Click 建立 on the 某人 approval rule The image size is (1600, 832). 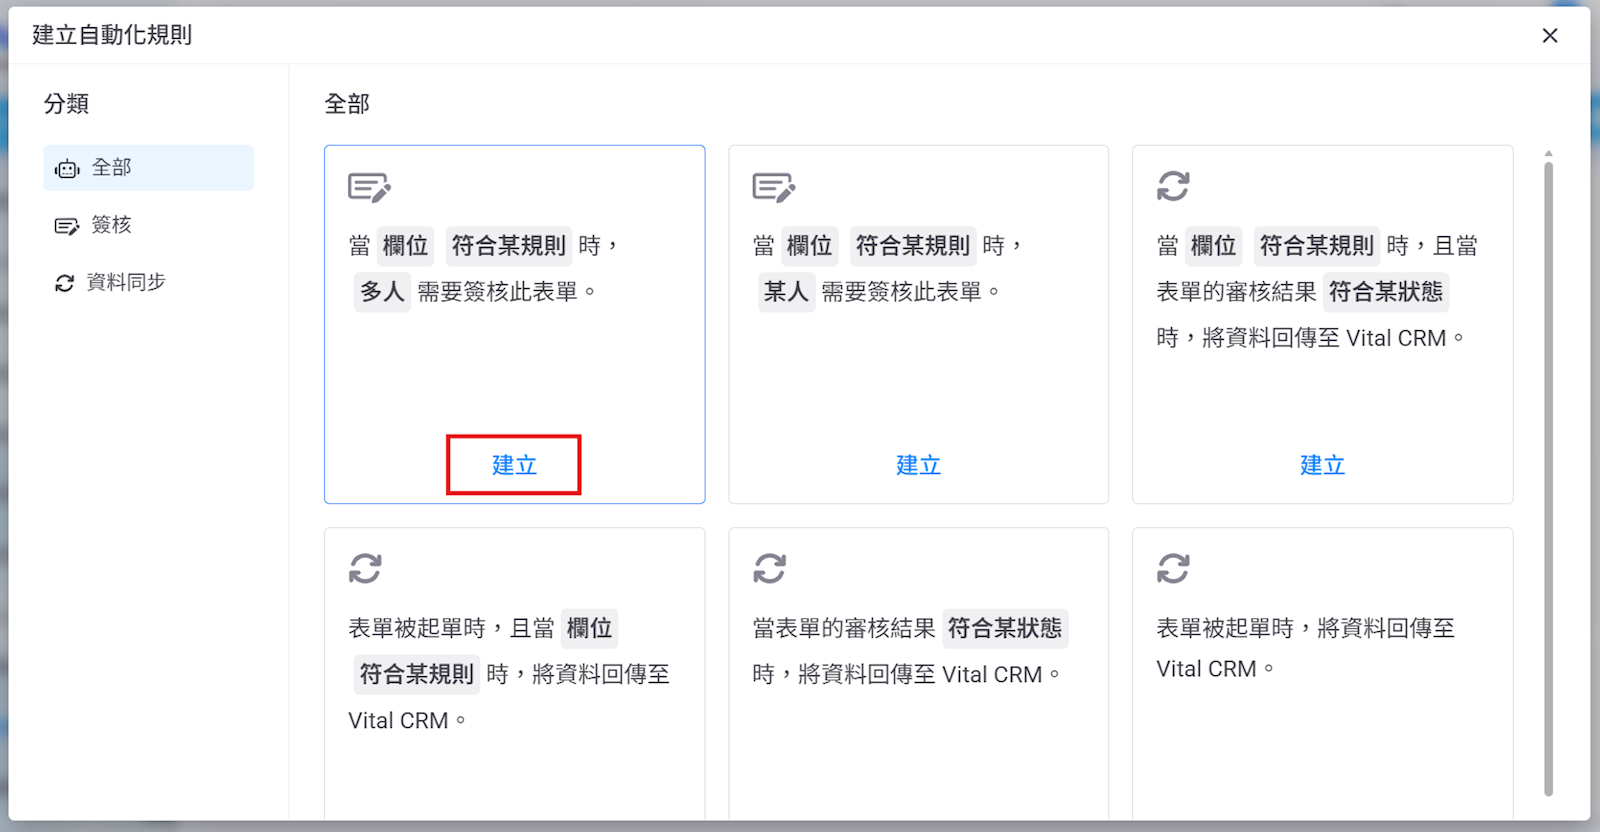tap(918, 465)
